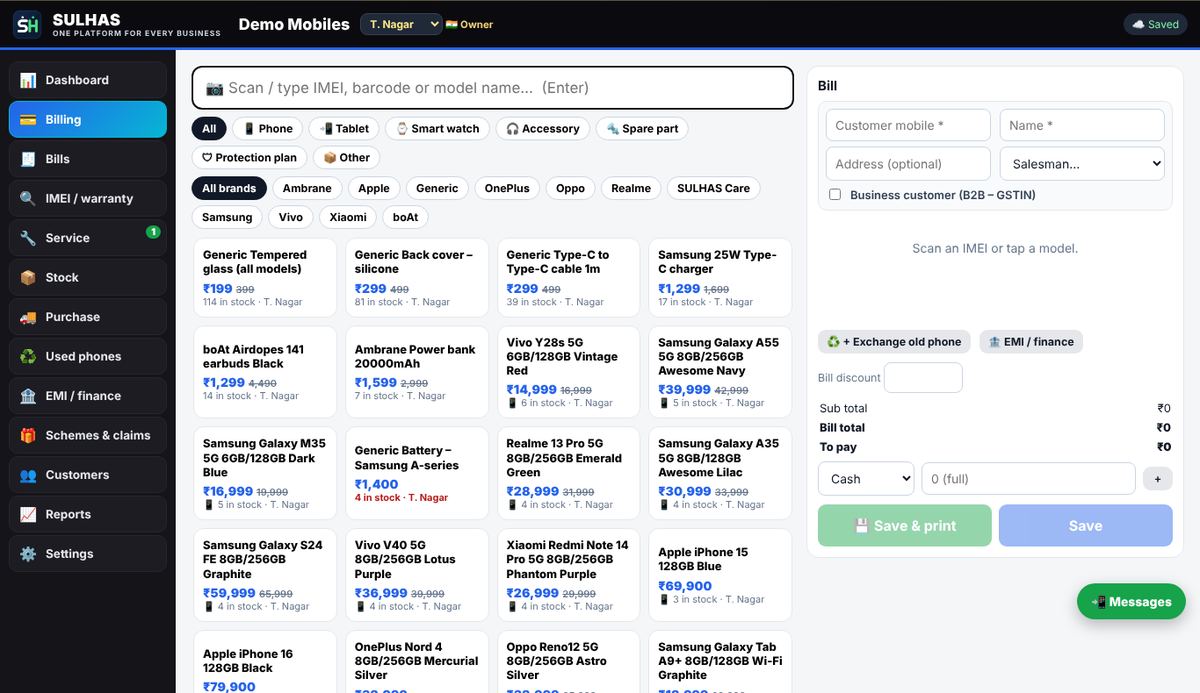Click the blue Save button
Screen dimensions: 1200x693
[x=1085, y=525]
